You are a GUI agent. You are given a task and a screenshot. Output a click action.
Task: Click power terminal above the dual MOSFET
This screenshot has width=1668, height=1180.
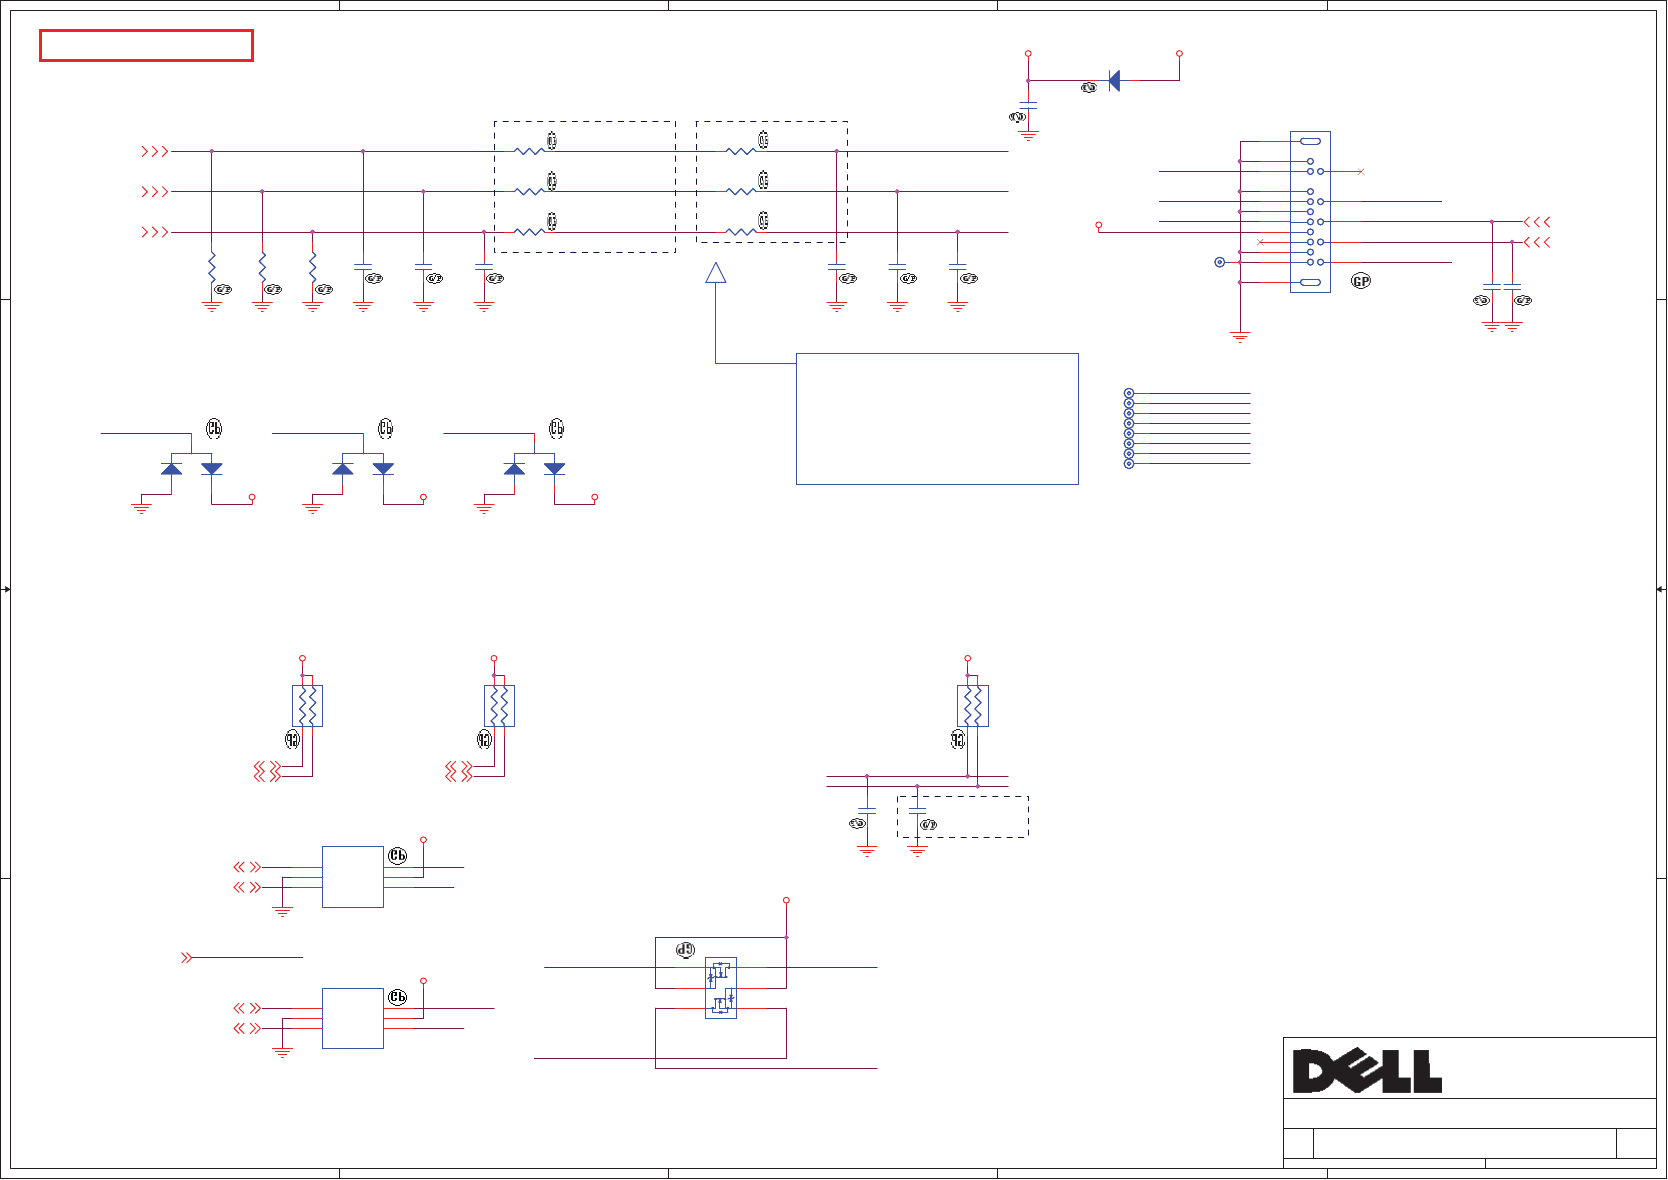tap(786, 900)
